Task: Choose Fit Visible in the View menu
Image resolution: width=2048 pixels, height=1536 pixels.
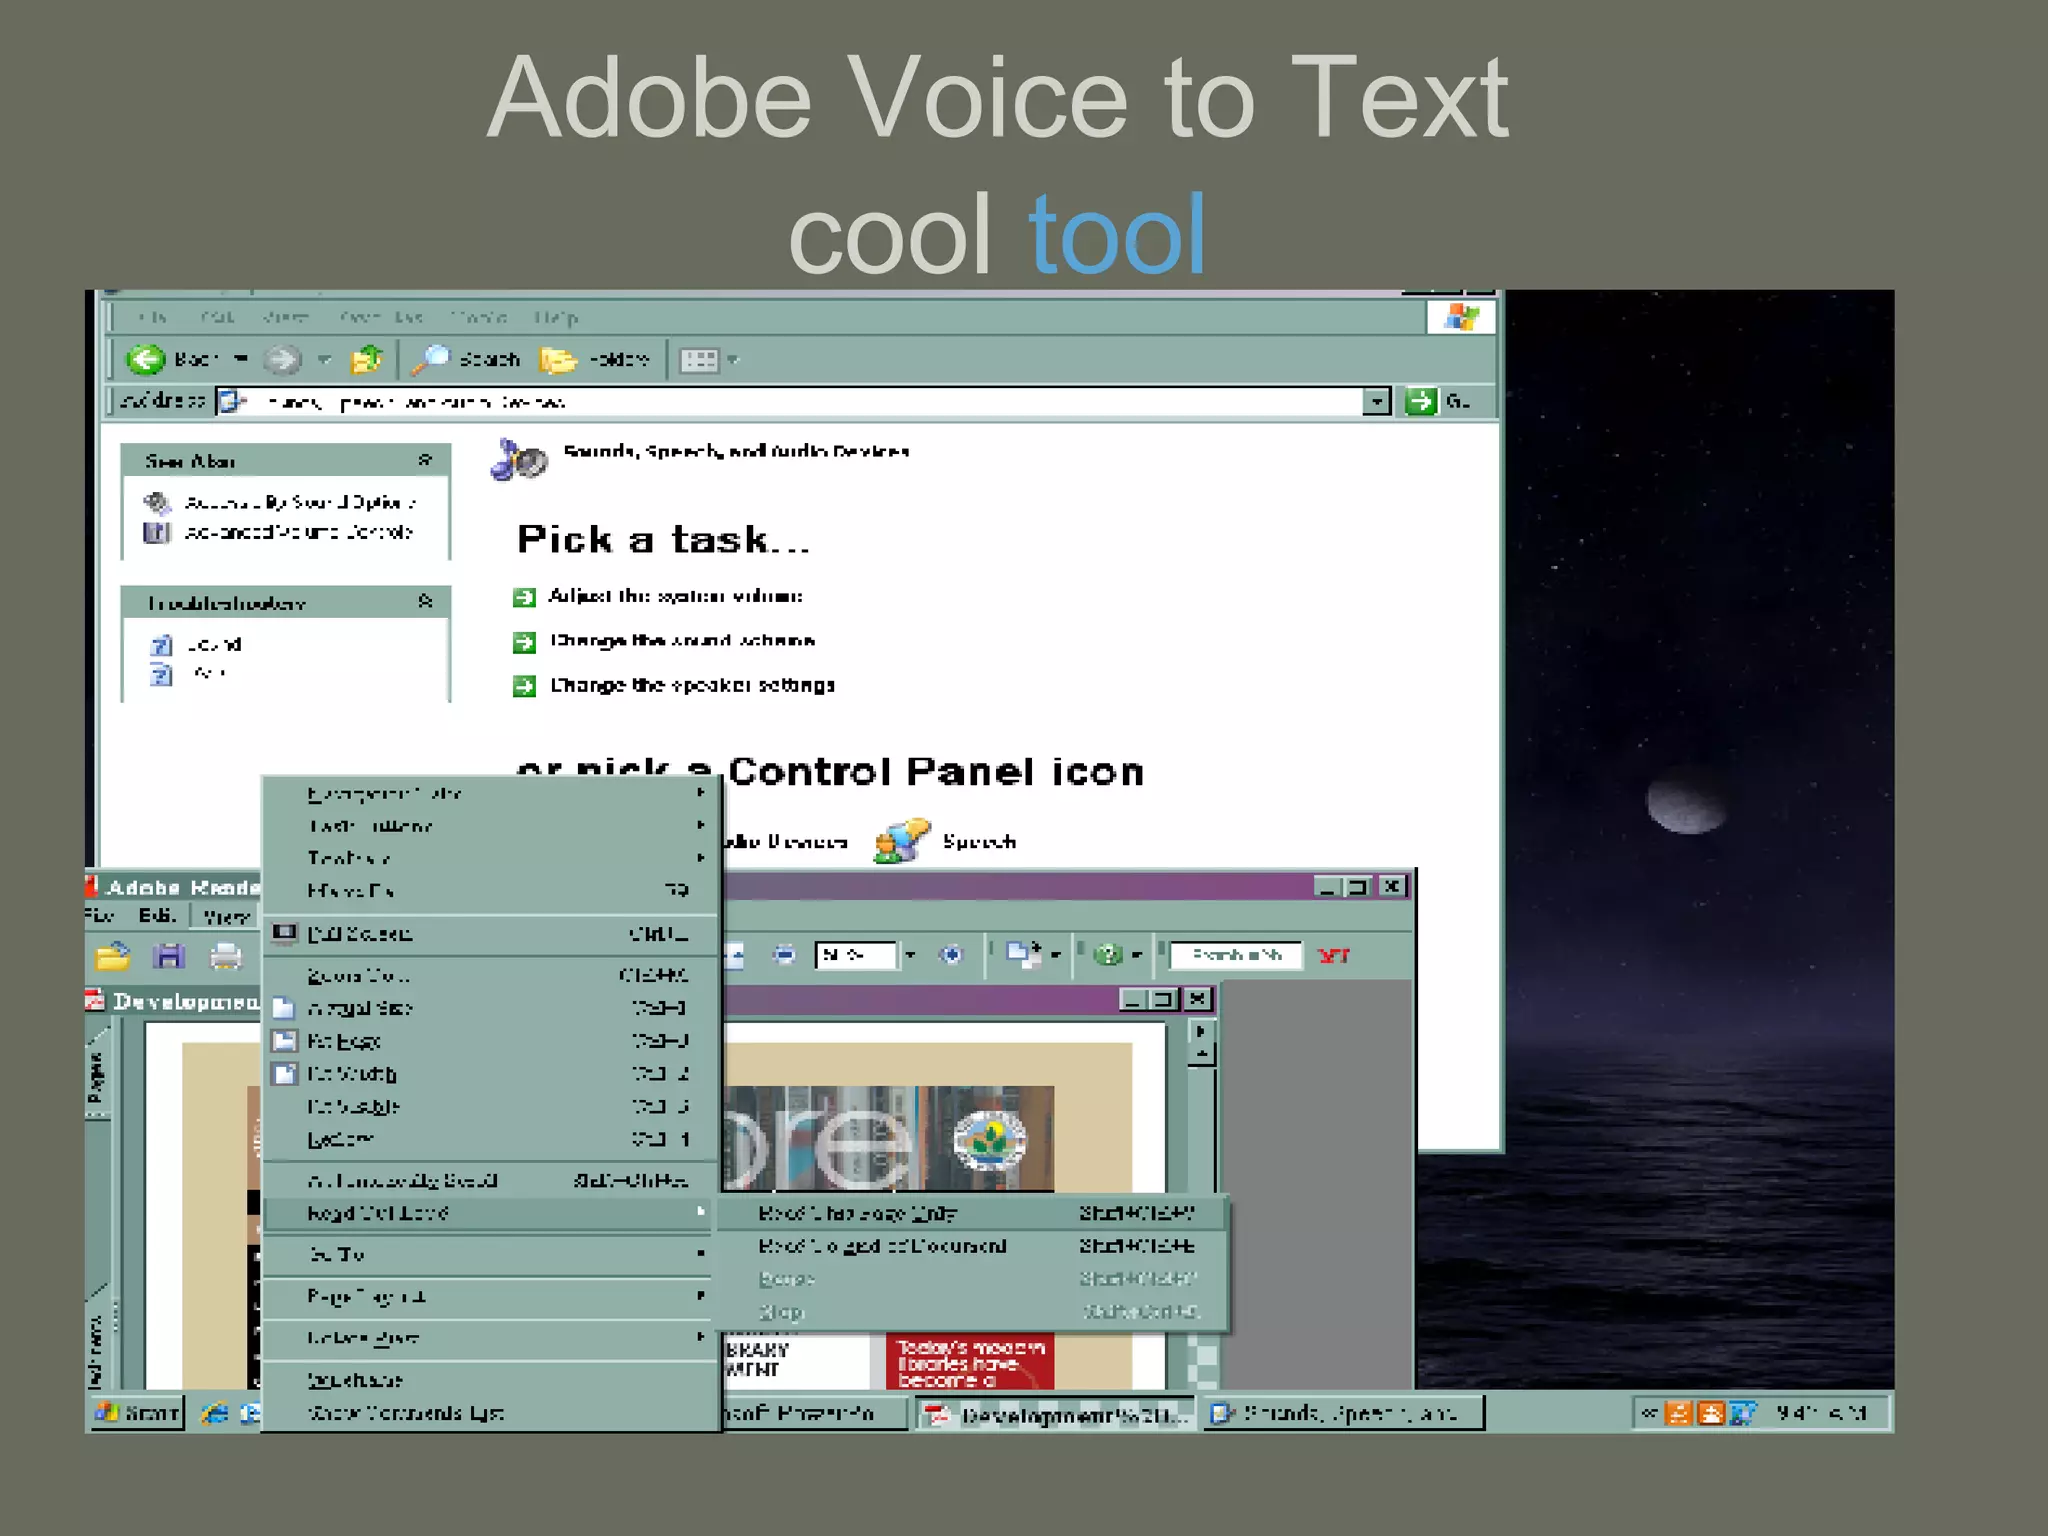Action: tap(490, 1107)
